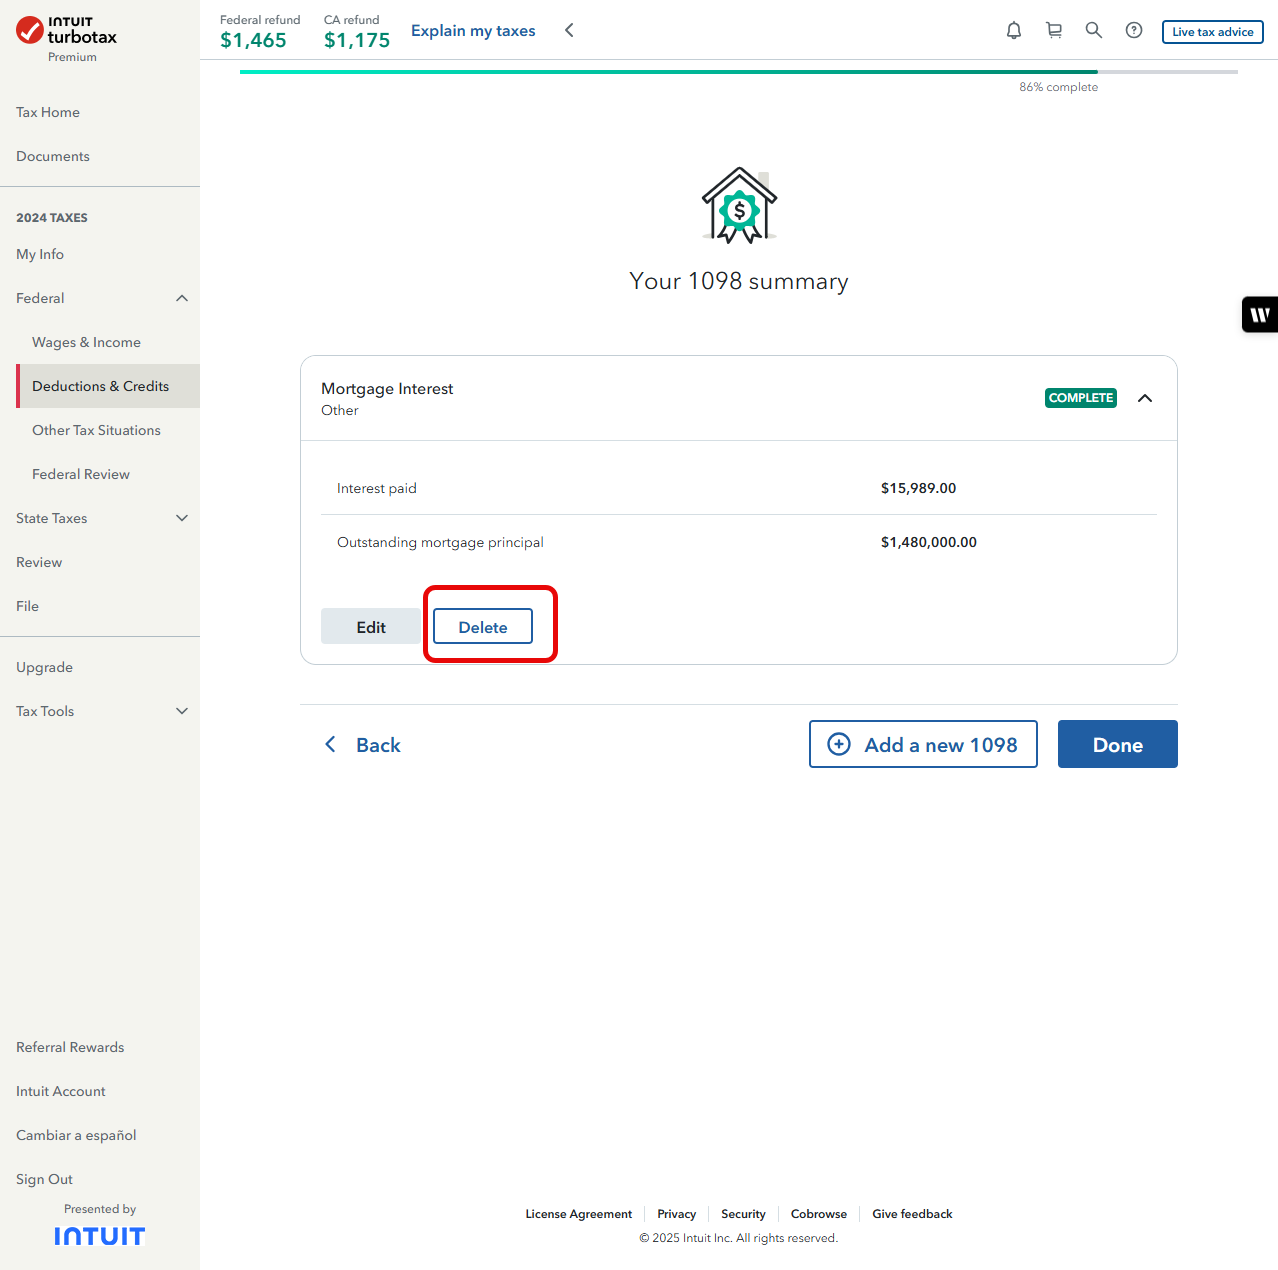The height and width of the screenshot is (1270, 1278).
Task: Open the notifications bell
Action: [1014, 31]
